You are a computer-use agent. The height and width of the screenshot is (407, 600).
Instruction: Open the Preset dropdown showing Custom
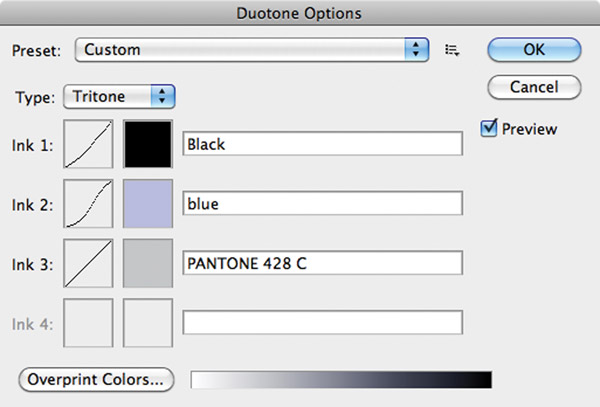click(252, 49)
